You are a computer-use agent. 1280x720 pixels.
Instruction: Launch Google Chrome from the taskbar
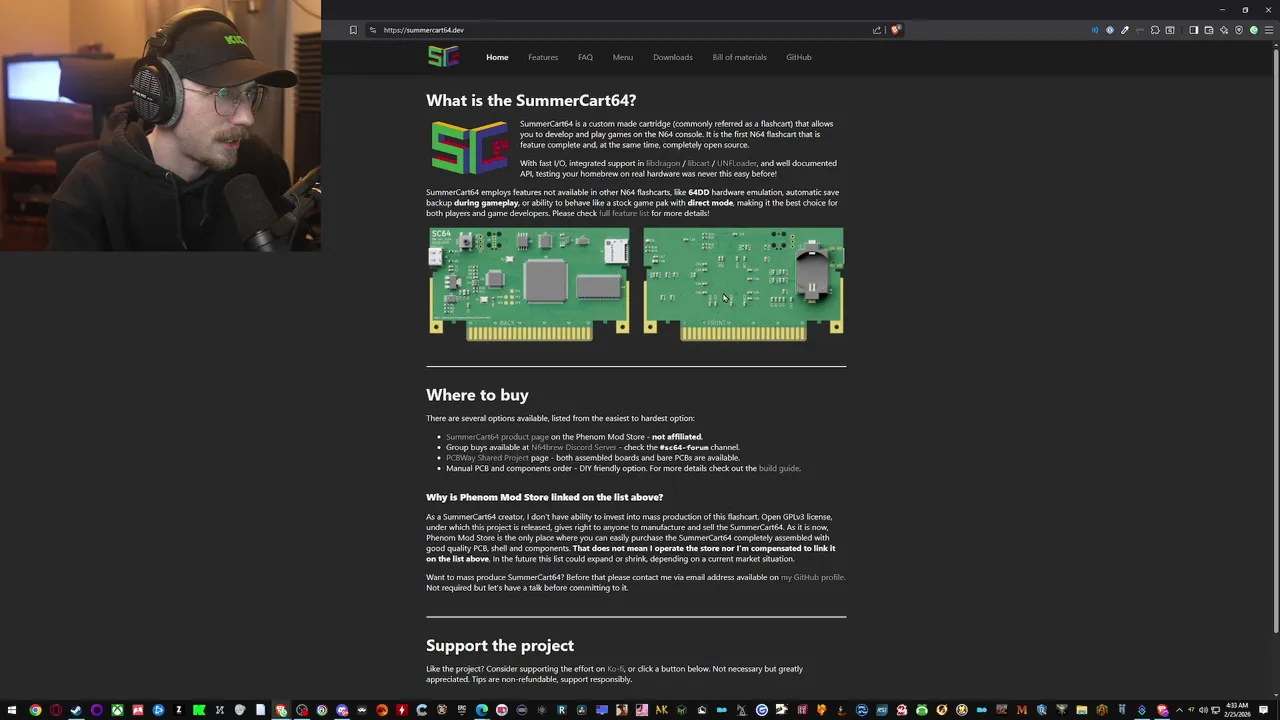point(35,710)
